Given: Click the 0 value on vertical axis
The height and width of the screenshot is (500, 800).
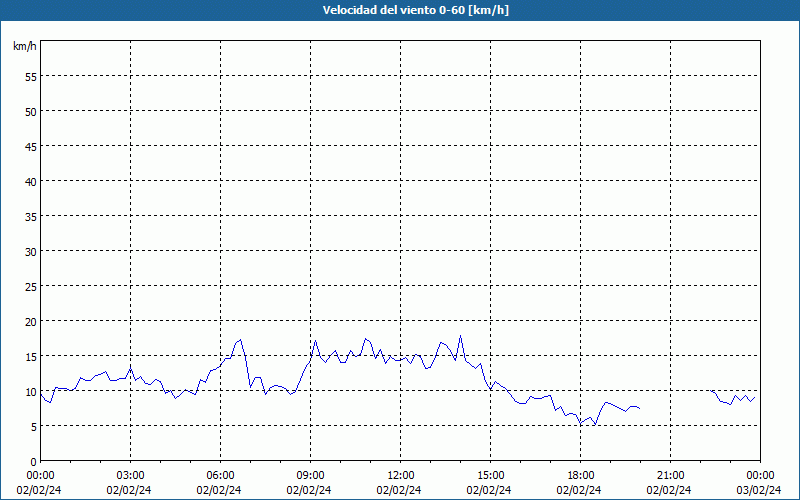Looking at the screenshot, I should click(x=34, y=462).
